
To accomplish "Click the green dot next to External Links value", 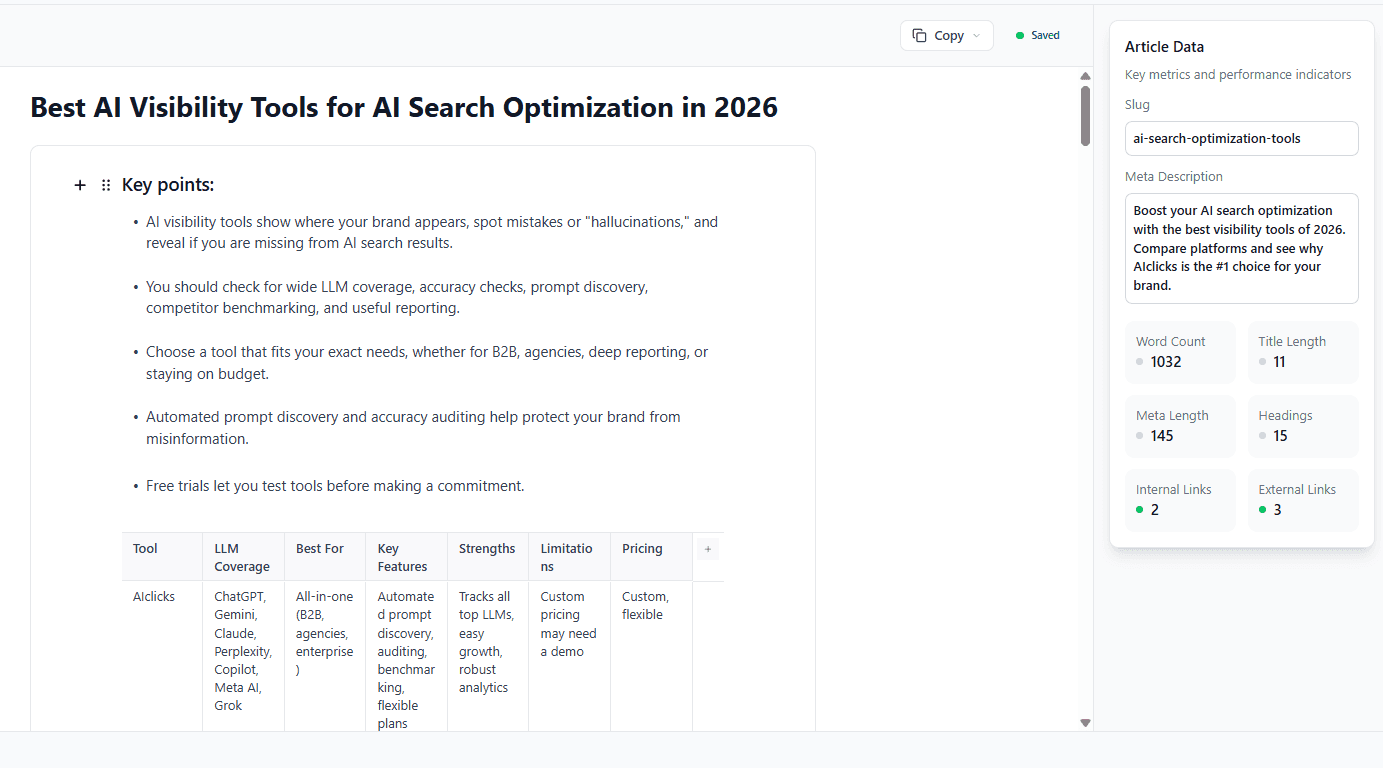I will (x=1263, y=510).
